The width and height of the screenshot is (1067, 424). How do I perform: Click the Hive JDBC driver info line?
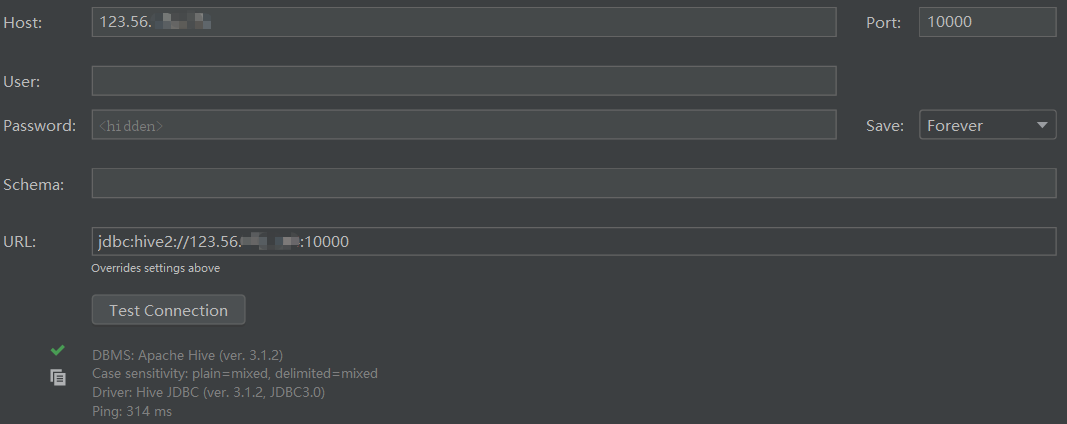[208, 392]
